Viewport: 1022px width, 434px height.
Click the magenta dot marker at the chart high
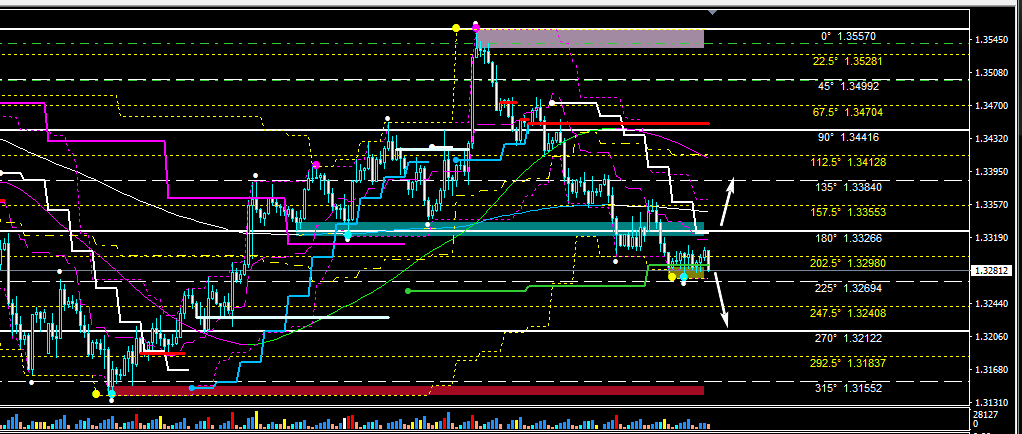tap(476, 28)
